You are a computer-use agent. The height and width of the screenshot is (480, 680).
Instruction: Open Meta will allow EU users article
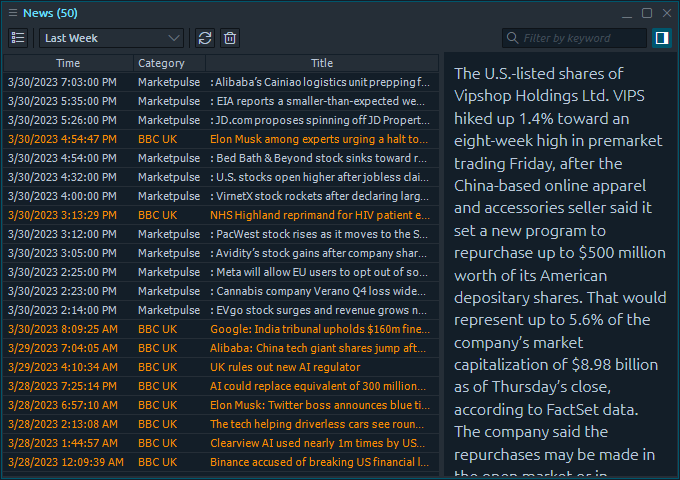(323, 272)
